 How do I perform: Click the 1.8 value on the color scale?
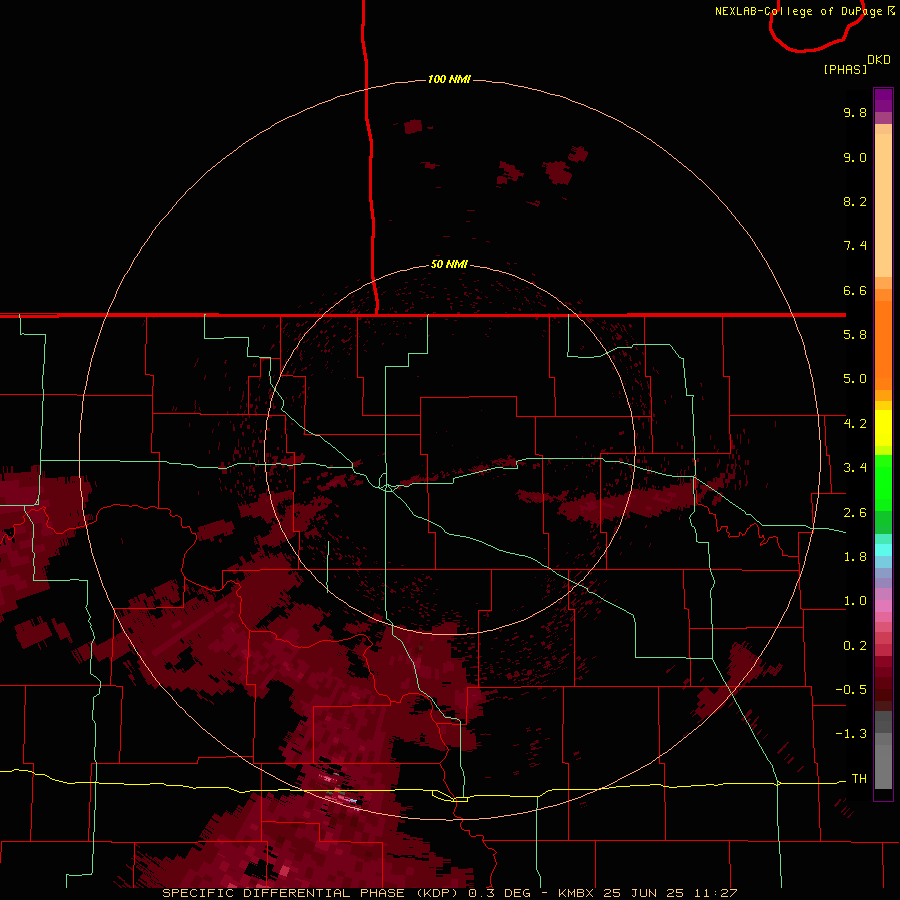coord(855,557)
